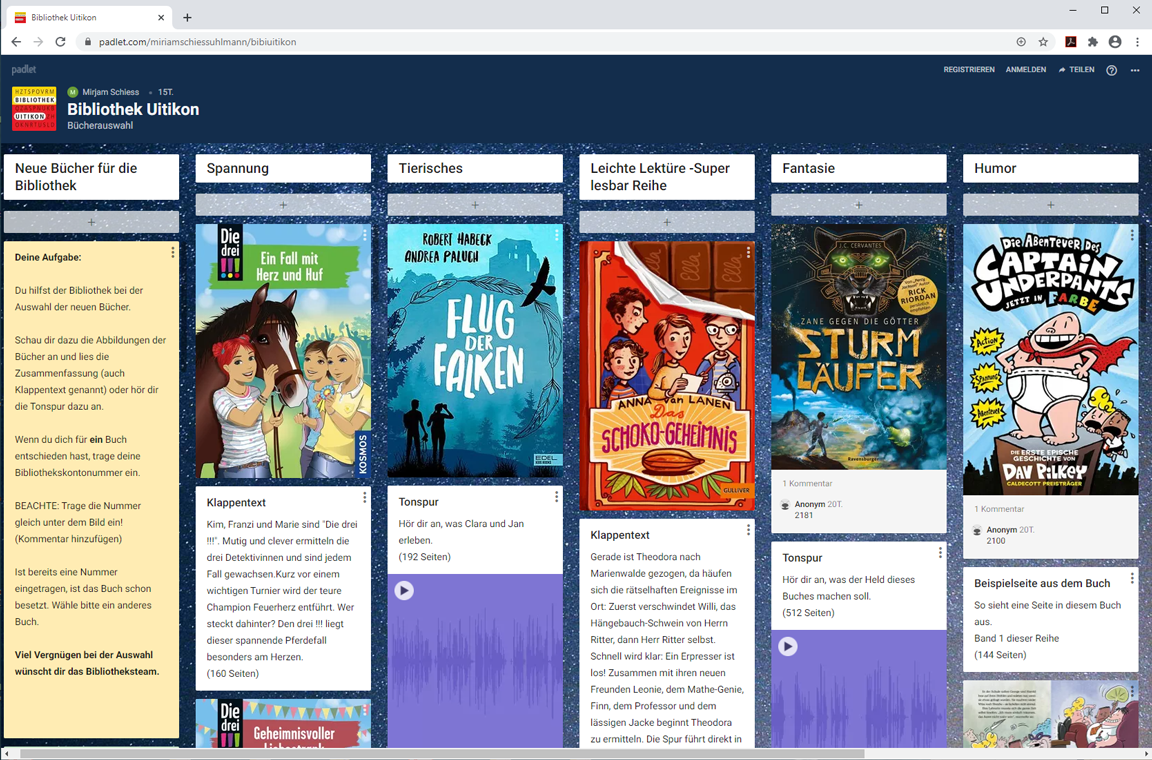
Task: Add a post to the Spannung column
Action: [283, 205]
